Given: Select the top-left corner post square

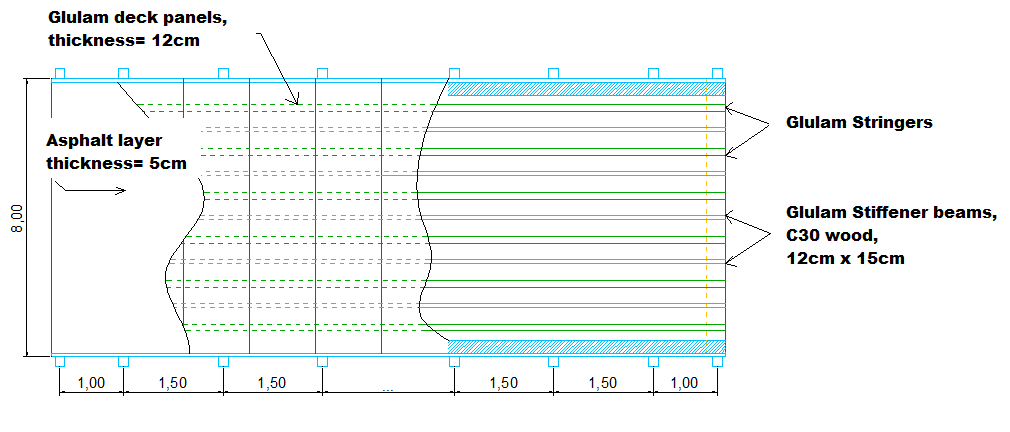Looking at the screenshot, I should [59, 73].
